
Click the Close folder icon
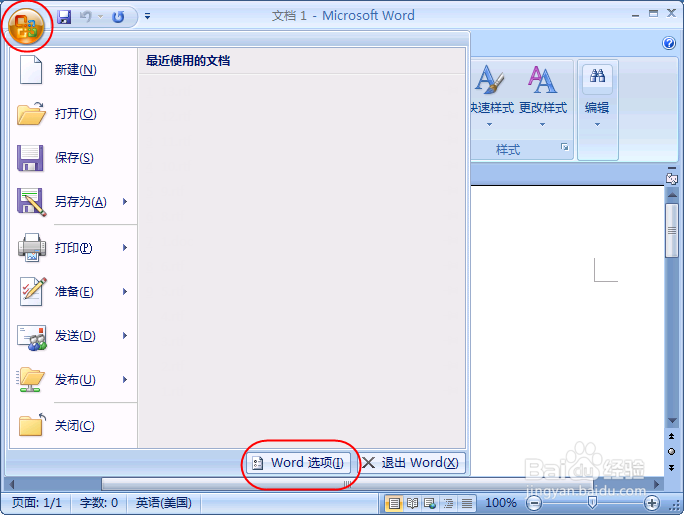[x=32, y=425]
